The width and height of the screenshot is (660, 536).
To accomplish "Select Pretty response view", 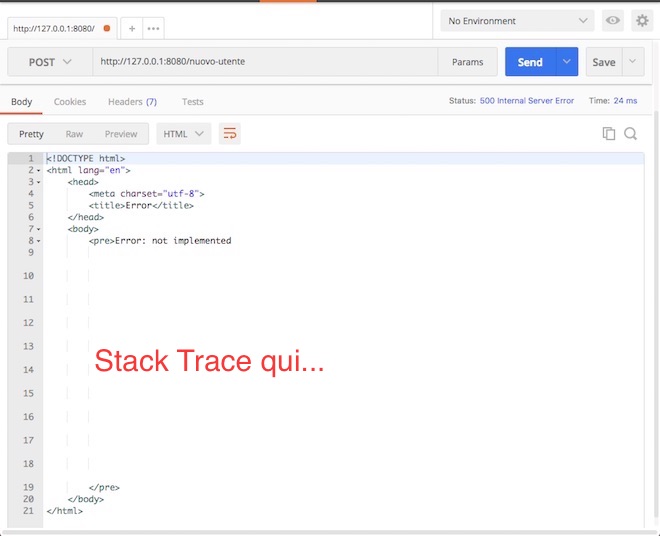I will pyautogui.click(x=31, y=134).
